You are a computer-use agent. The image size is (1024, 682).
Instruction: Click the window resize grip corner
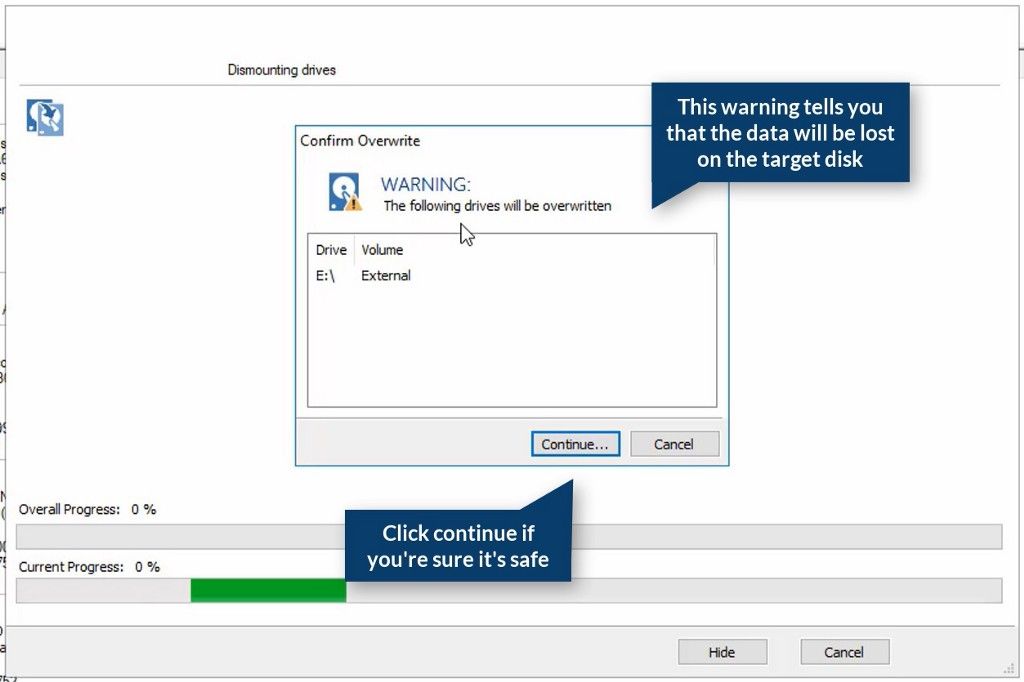click(1009, 668)
